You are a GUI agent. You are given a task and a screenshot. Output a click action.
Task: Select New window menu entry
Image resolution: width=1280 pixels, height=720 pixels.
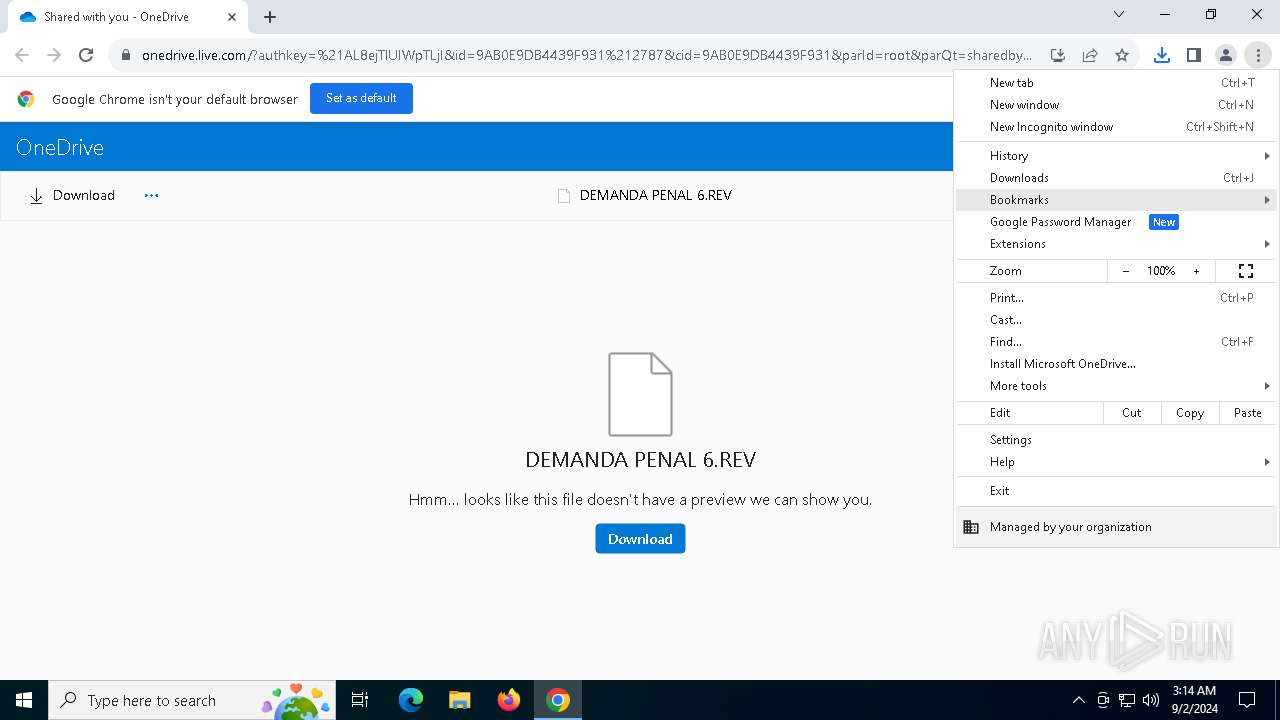click(1116, 105)
